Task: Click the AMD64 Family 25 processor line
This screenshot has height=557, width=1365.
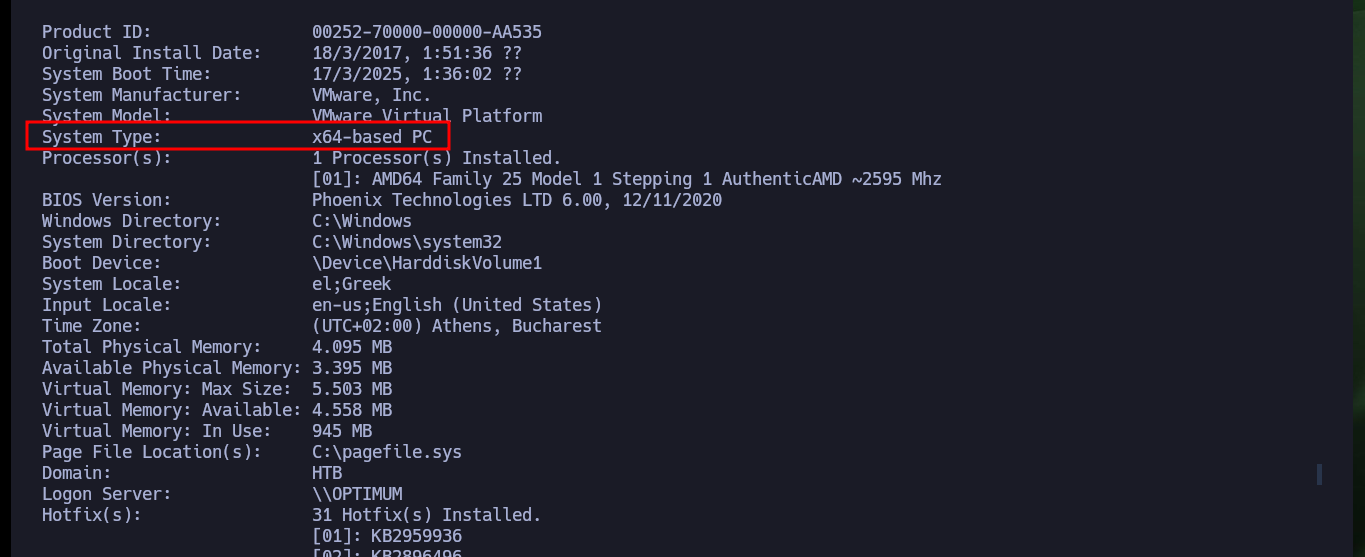Action: coord(627,179)
